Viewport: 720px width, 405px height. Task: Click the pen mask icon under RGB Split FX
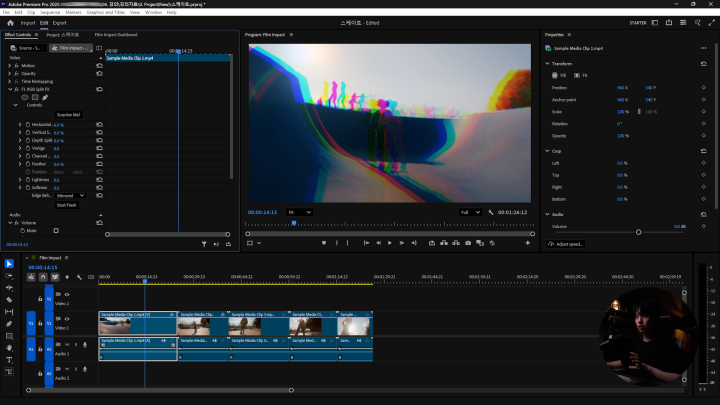(45, 97)
